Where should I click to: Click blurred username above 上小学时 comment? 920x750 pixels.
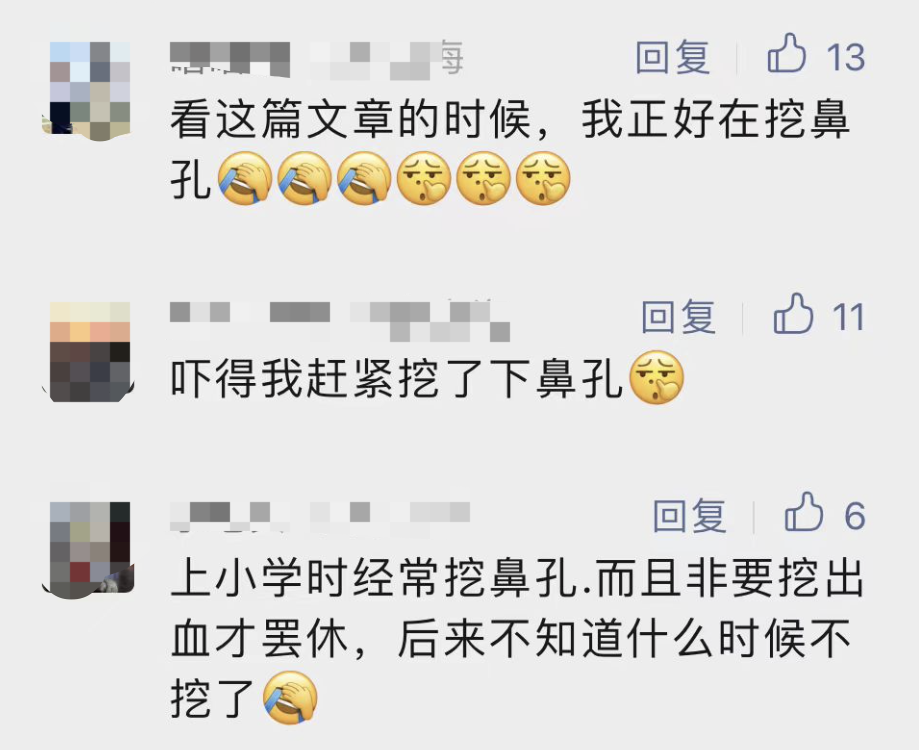point(320,516)
